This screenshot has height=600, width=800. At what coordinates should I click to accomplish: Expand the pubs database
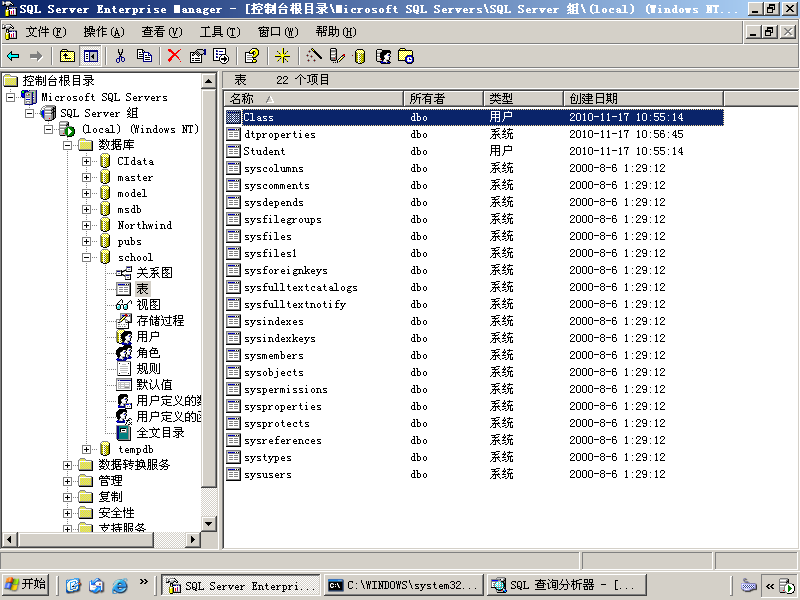(86, 241)
